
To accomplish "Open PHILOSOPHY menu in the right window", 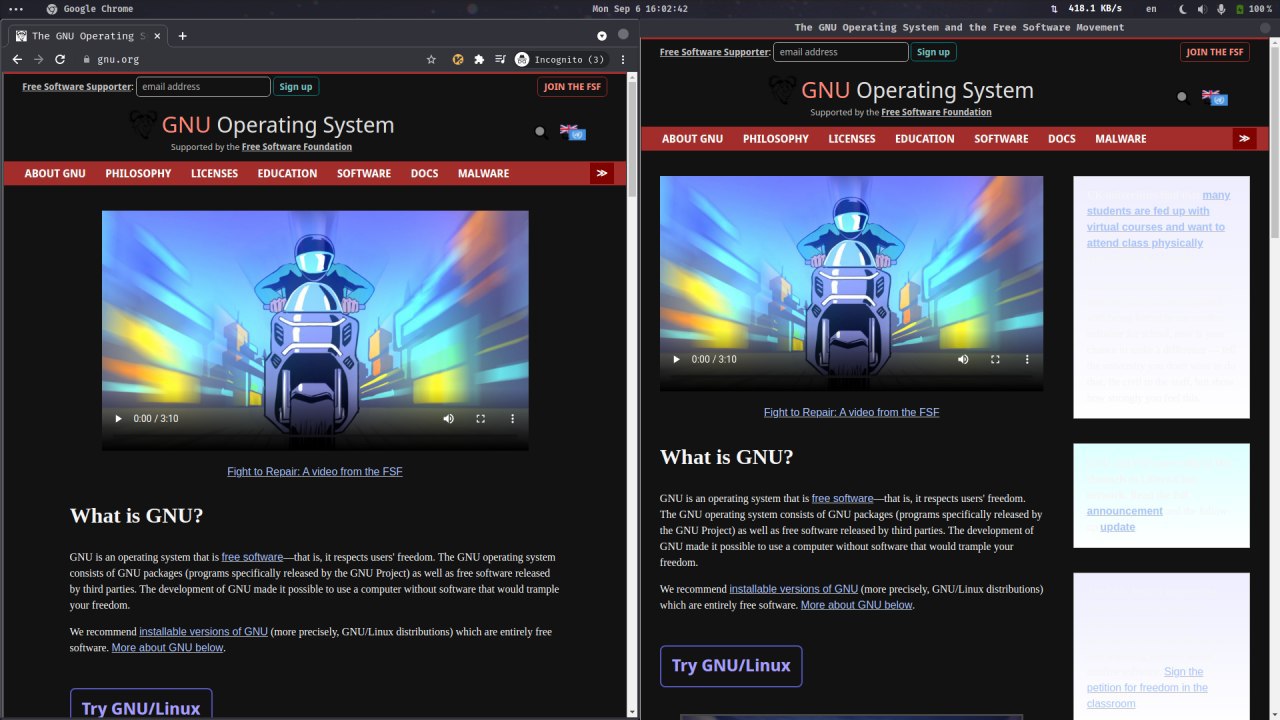I will pyautogui.click(x=776, y=139).
